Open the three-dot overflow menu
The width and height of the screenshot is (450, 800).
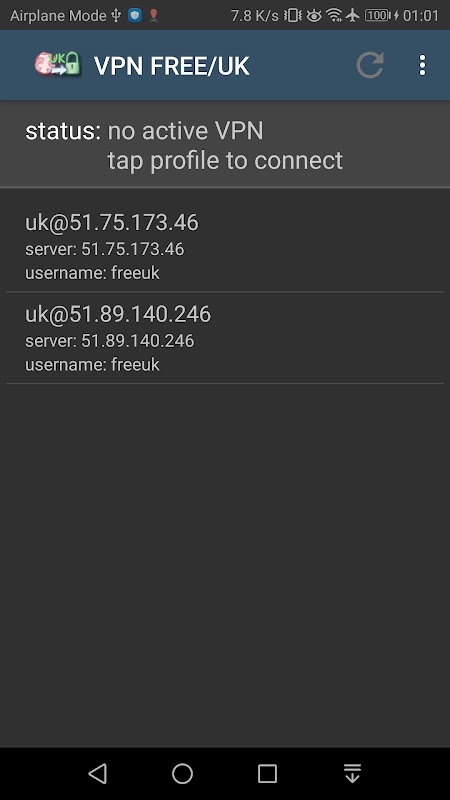[x=422, y=65]
